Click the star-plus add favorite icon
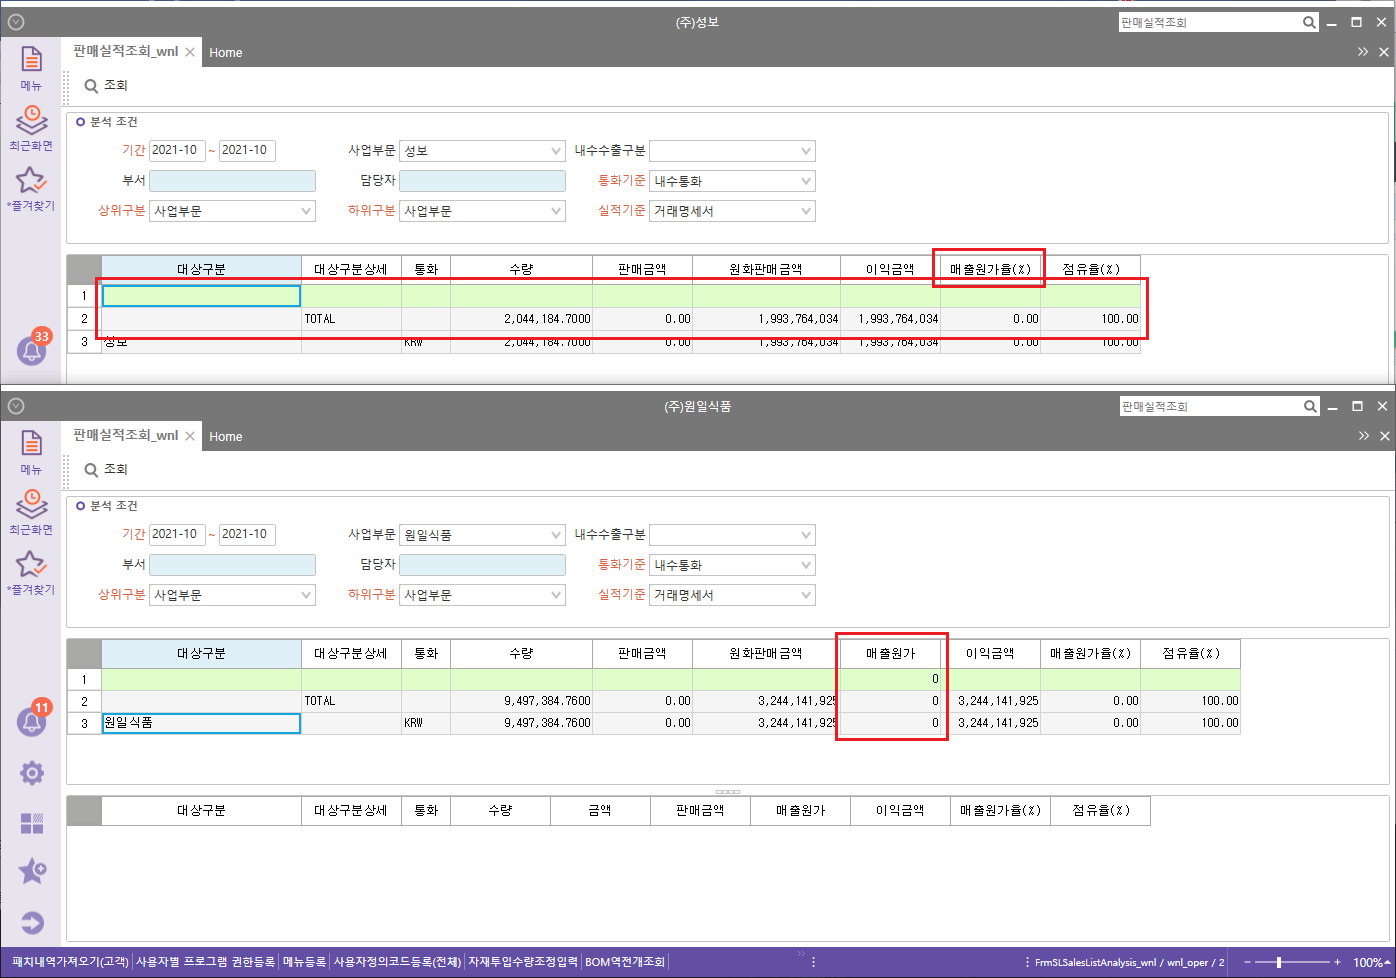 point(32,871)
